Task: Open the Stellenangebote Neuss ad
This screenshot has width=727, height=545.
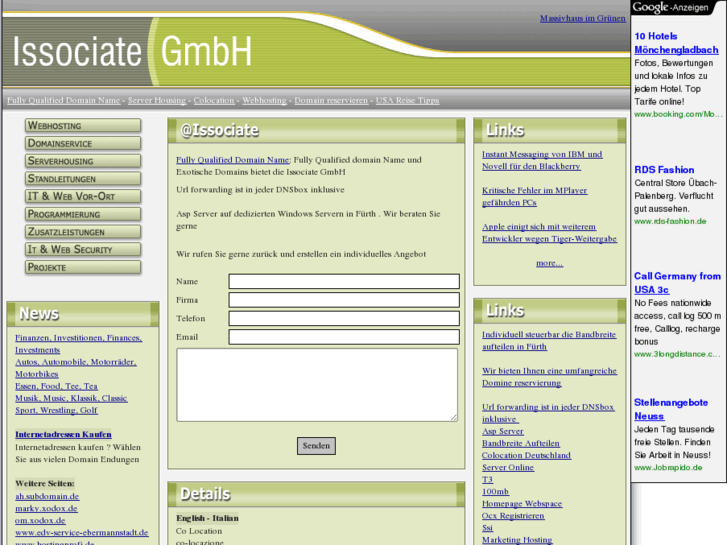Action: [x=671, y=409]
